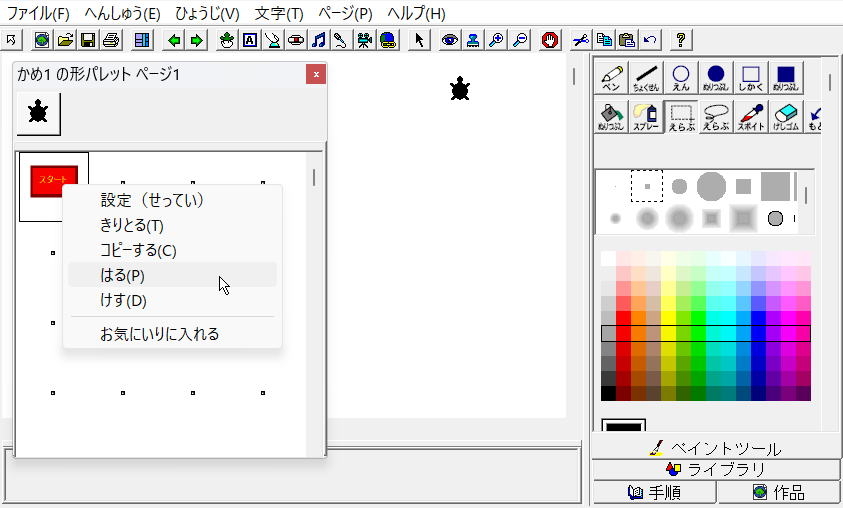Click the turtle on the white canvas

click(x=460, y=89)
